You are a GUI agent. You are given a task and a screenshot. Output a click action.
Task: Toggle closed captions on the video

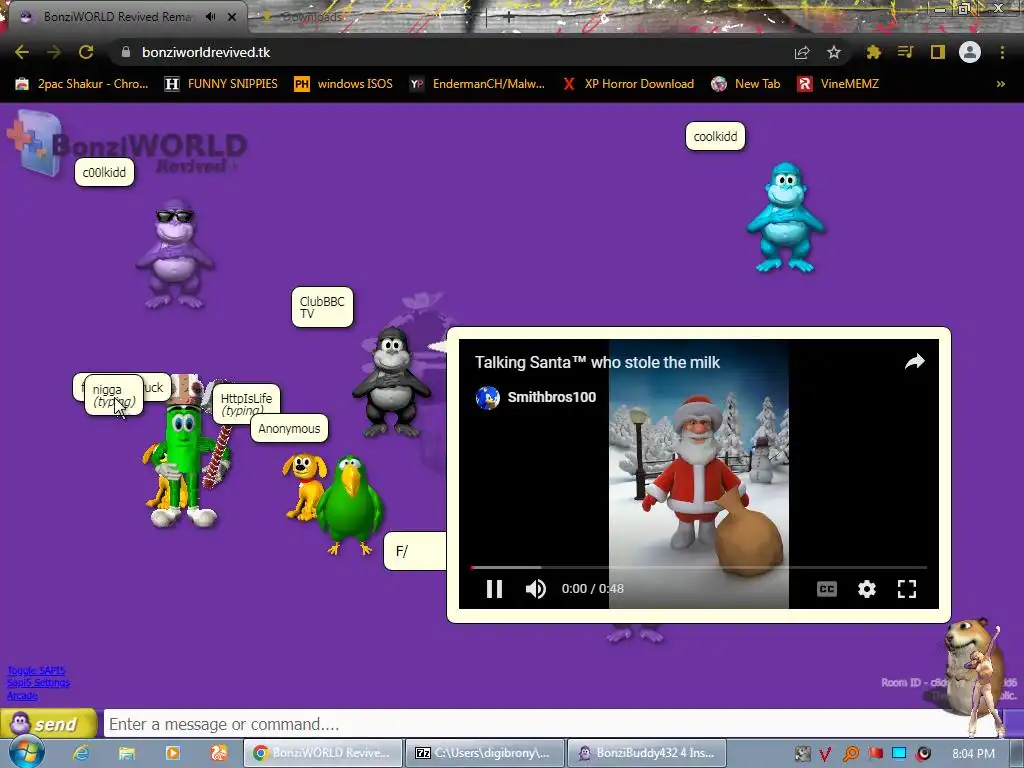pos(827,589)
